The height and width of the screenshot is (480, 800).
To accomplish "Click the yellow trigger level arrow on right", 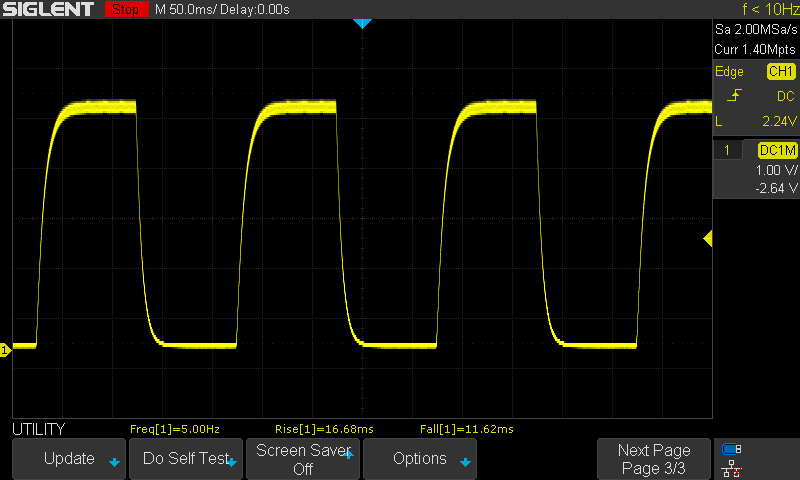I will point(707,238).
